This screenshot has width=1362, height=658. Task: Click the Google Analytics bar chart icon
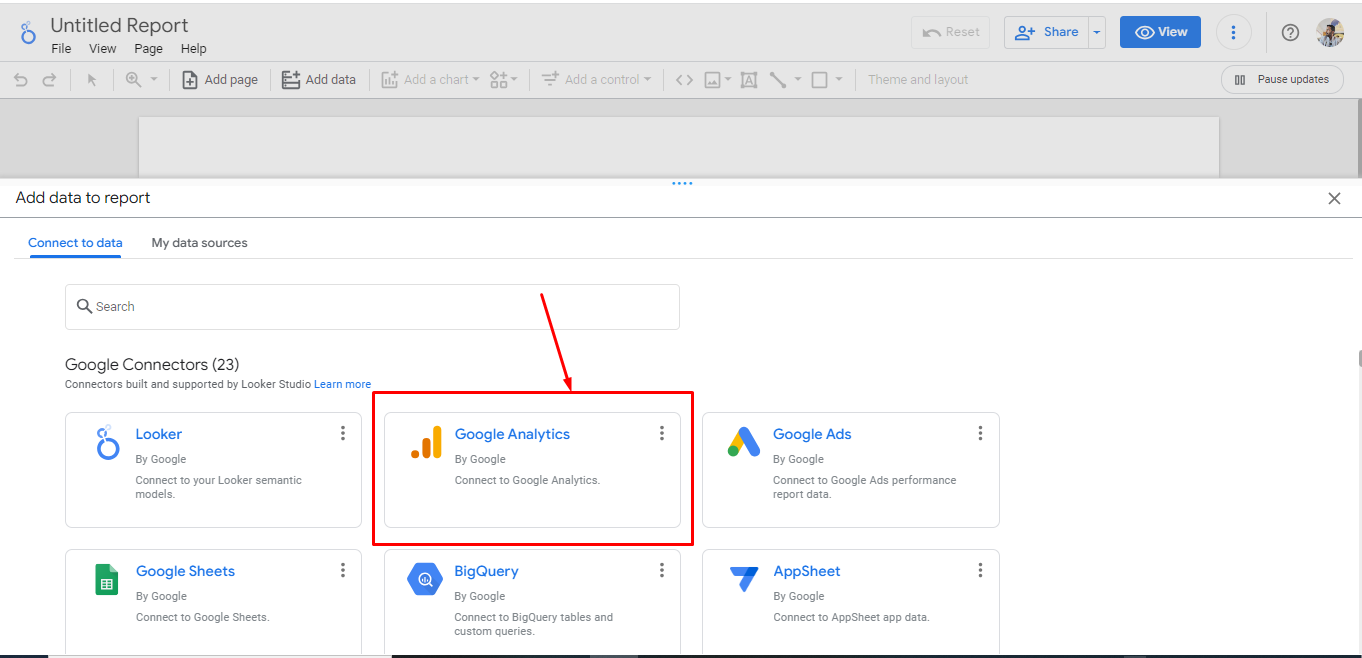pyautogui.click(x=426, y=442)
